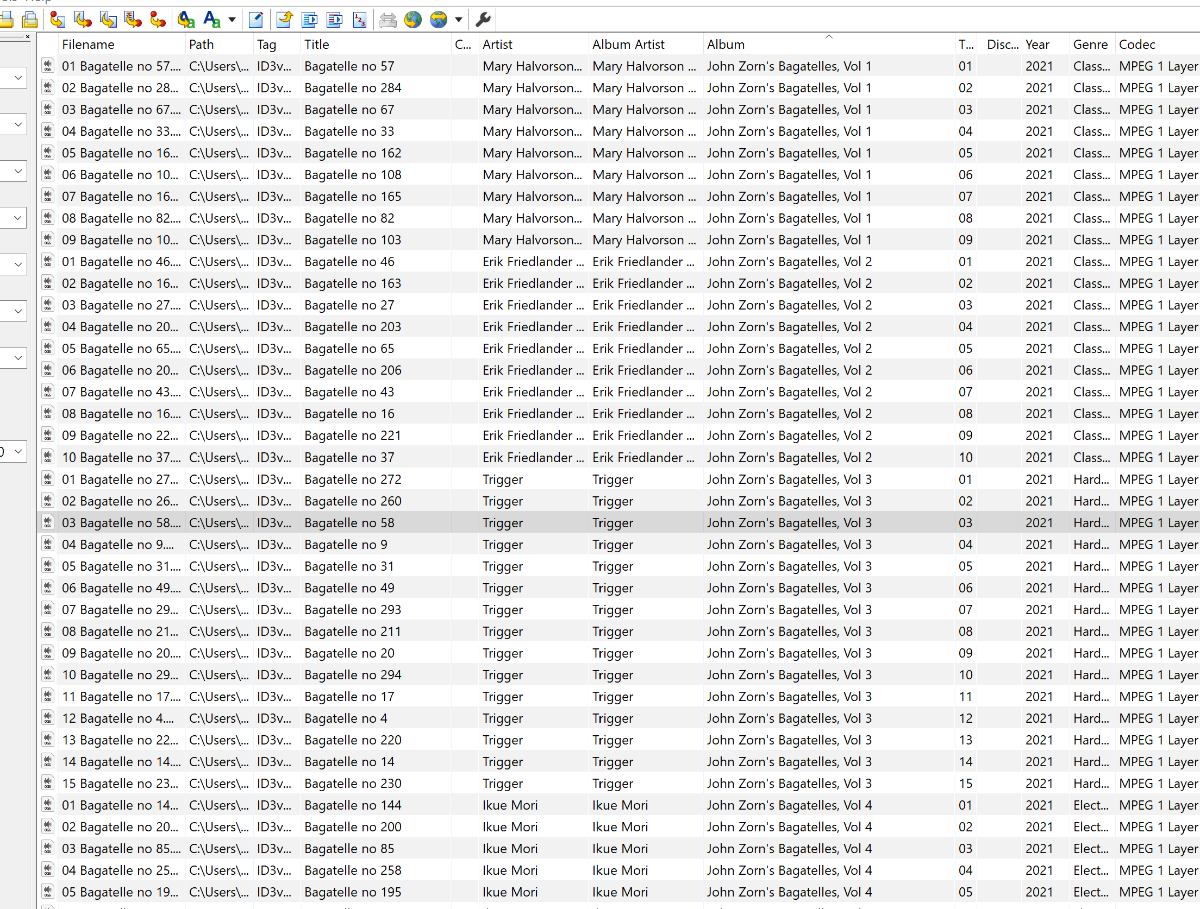This screenshot has width=1200, height=909.
Task: Open the topmost dropdown in the tag panel
Action: (18, 78)
